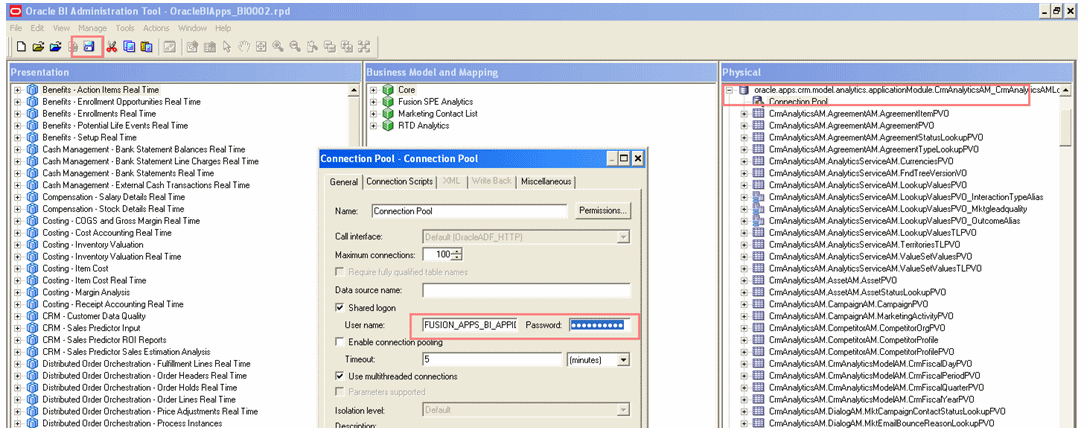The width and height of the screenshot is (1087, 428).
Task: Open the Tools menu
Action: click(x=125, y=28)
